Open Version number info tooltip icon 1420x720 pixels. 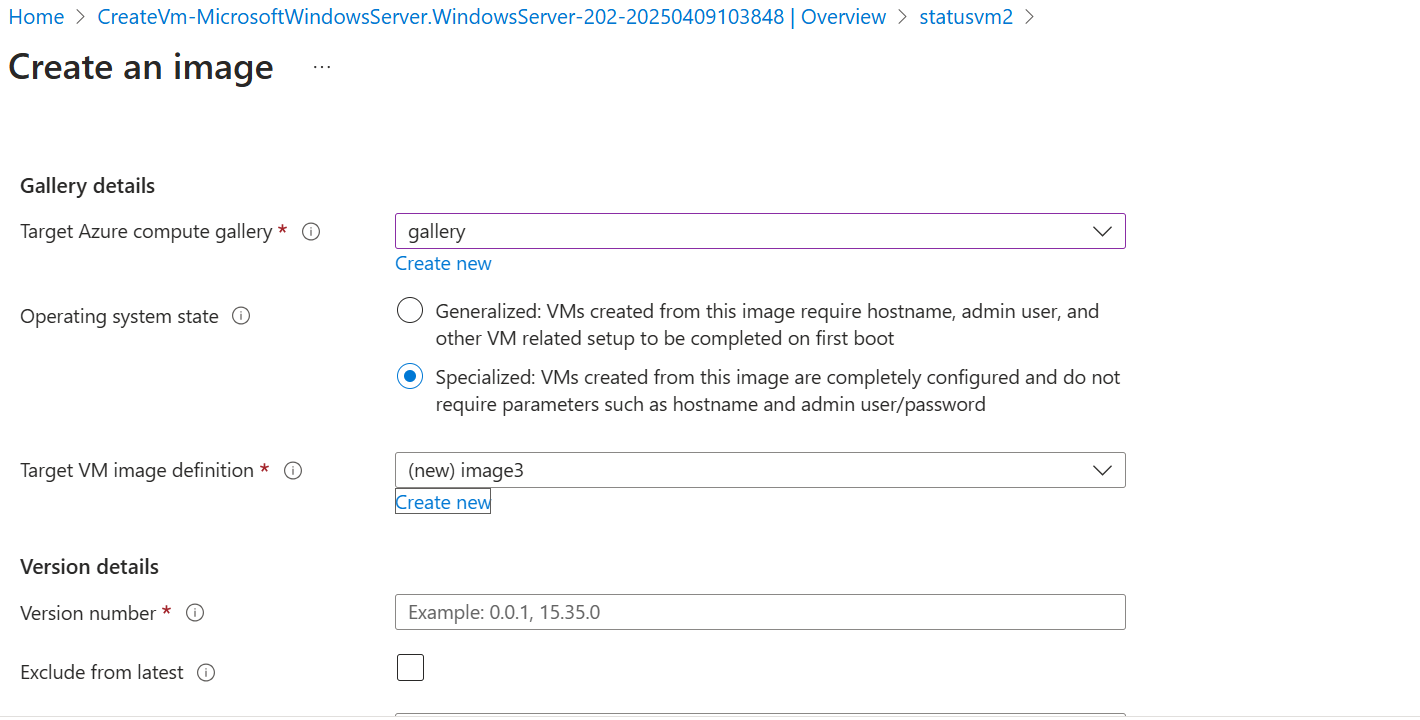point(195,613)
